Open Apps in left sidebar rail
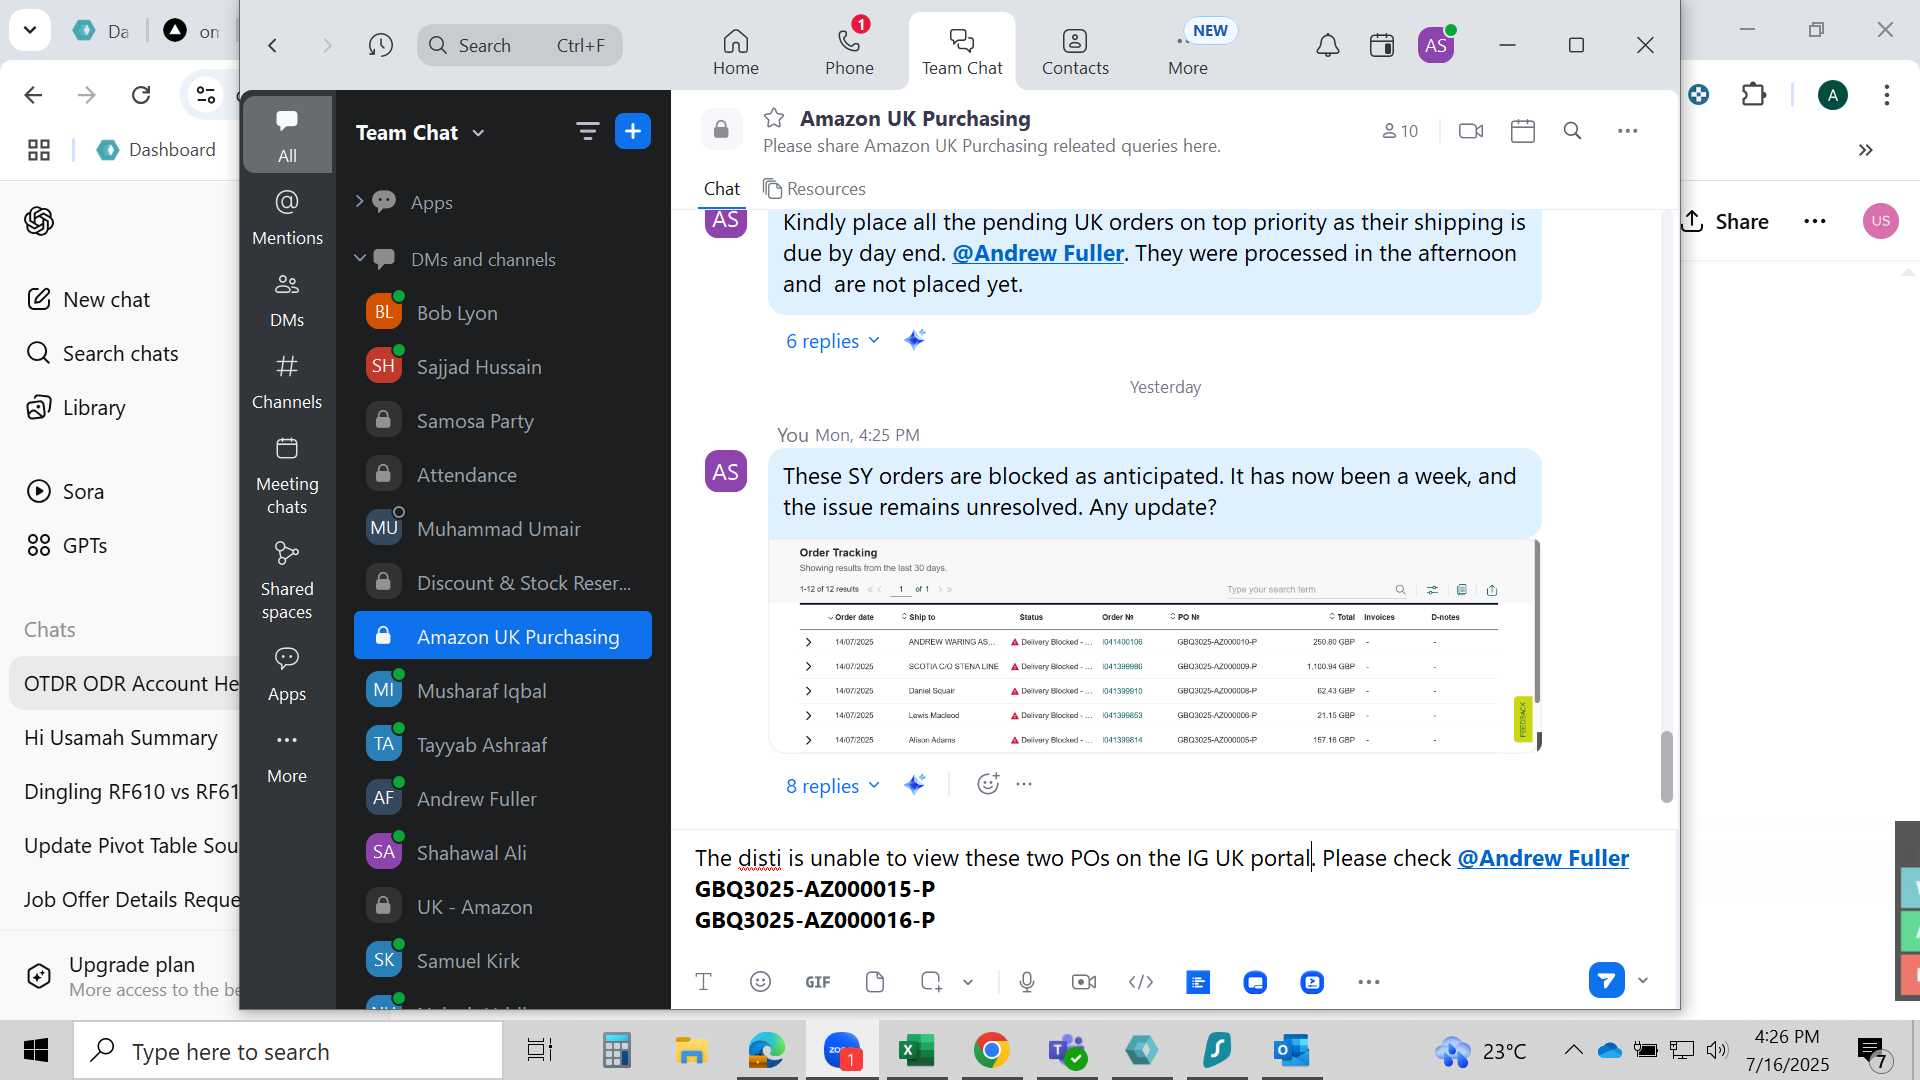This screenshot has height=1080, width=1920. coord(287,673)
